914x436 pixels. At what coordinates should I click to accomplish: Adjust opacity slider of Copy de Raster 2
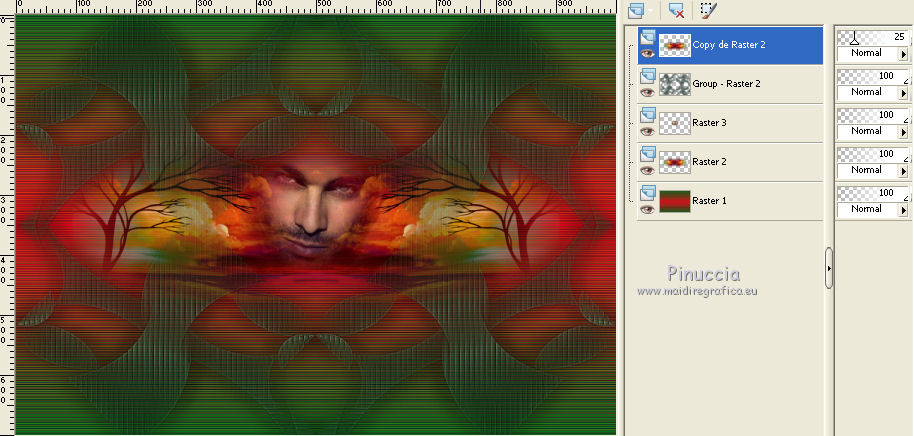(x=873, y=38)
